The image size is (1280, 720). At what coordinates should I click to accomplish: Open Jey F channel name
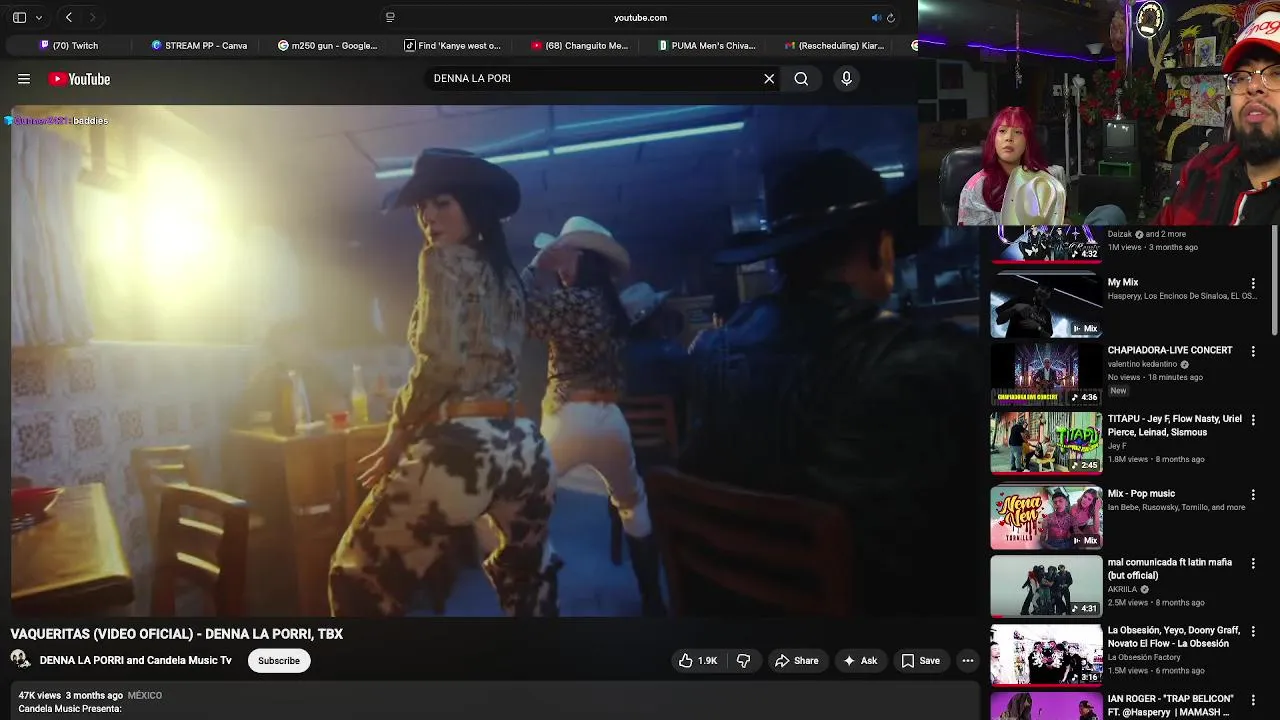click(x=1117, y=446)
